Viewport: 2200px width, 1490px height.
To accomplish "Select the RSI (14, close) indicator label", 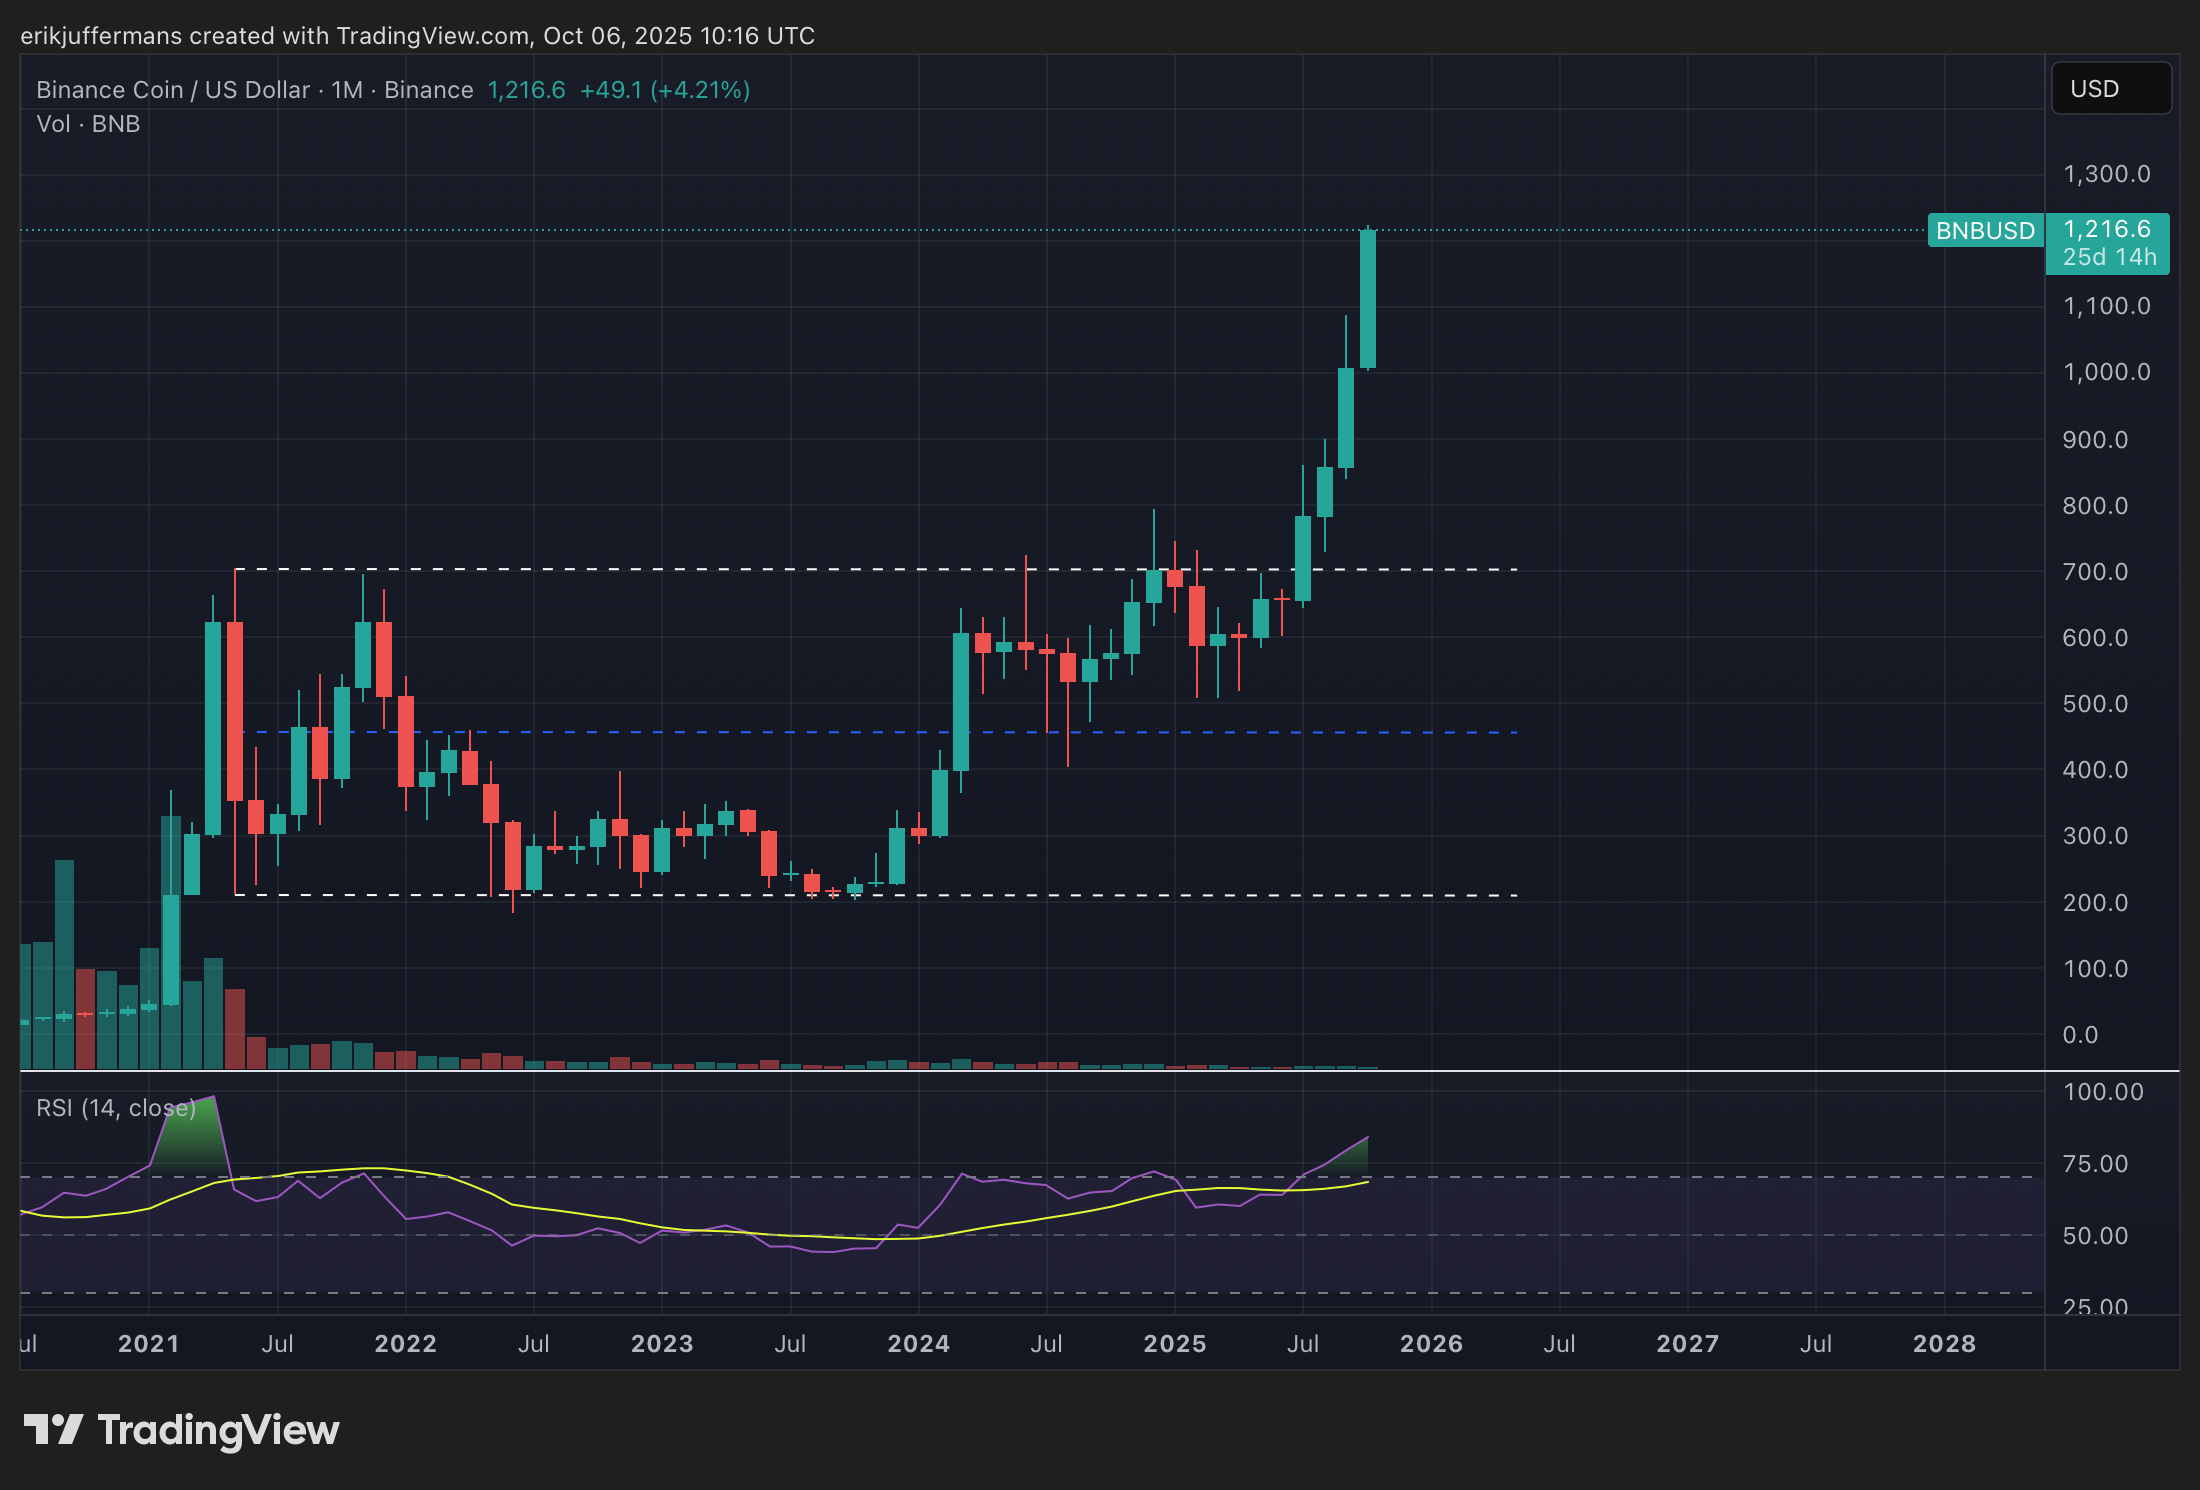I will coord(116,1108).
